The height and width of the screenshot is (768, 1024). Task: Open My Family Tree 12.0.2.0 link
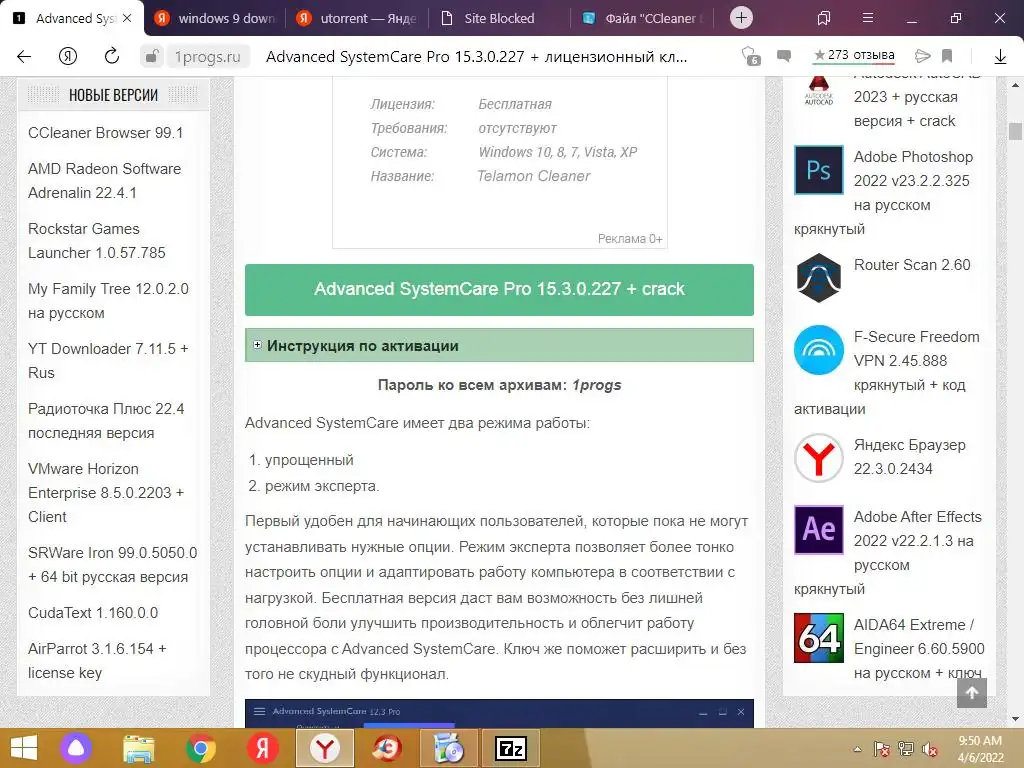108,301
